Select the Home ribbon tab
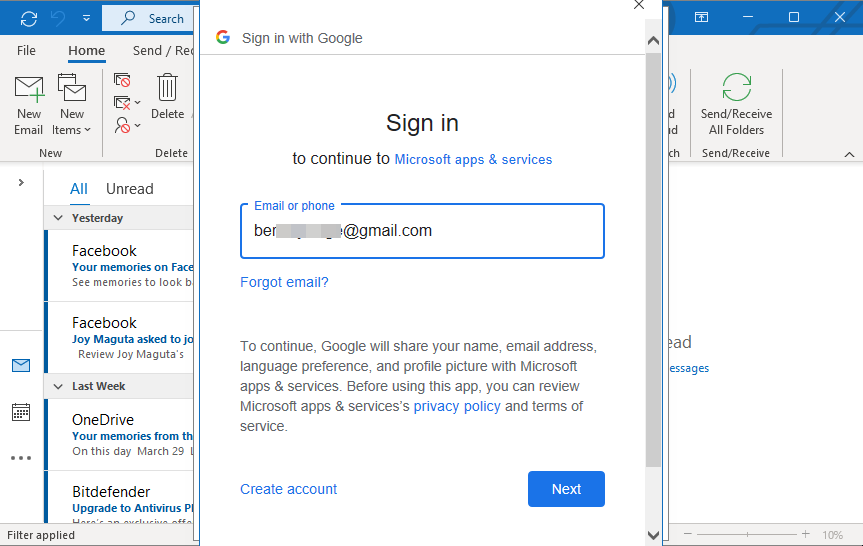Screen dimensions: 863x546 coord(86,51)
